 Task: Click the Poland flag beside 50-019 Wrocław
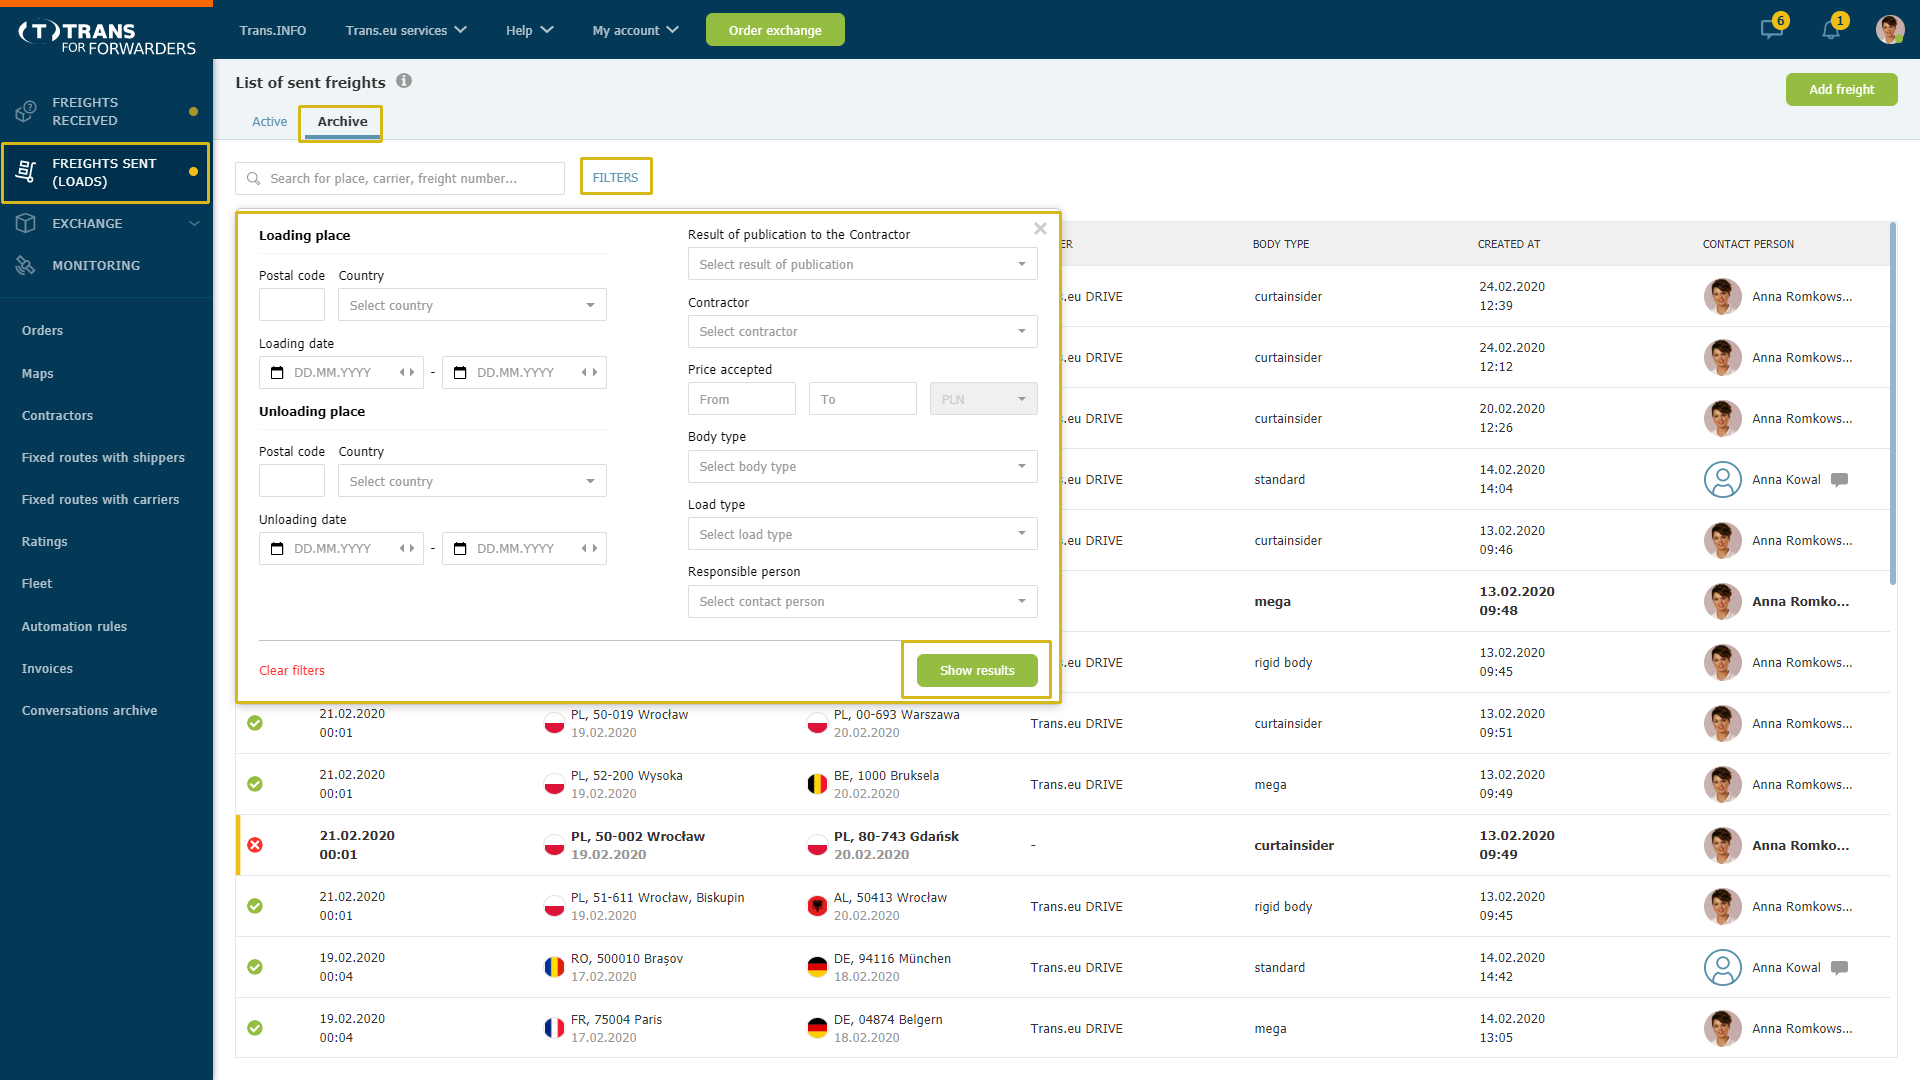(x=554, y=723)
